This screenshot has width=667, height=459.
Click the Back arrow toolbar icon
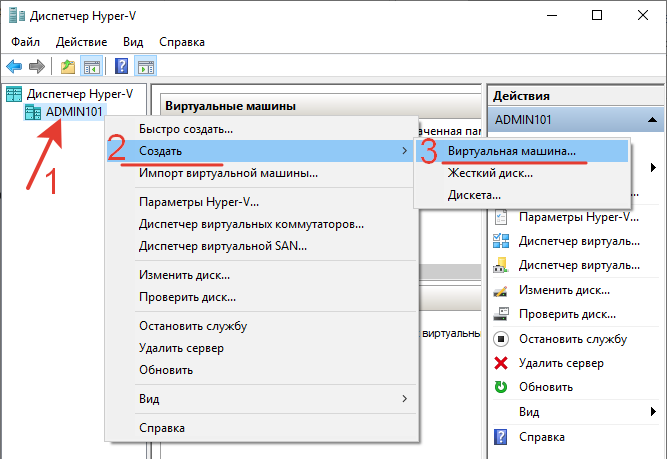click(x=14, y=67)
